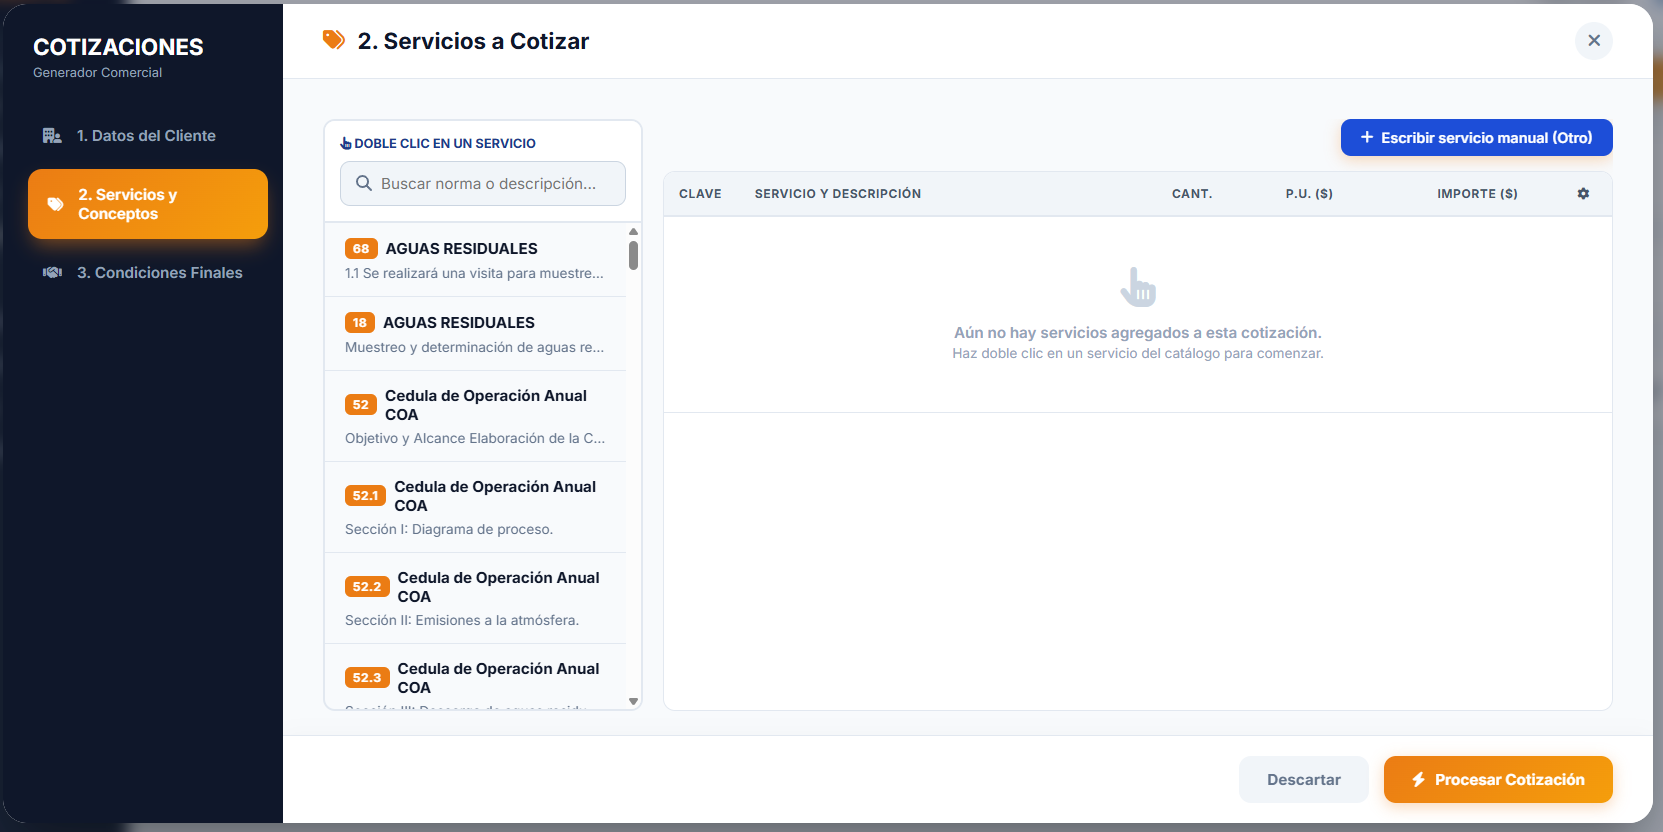This screenshot has height=832, width=1663.
Task: Click the building icon beside Datos del Cliente
Action: [52, 136]
